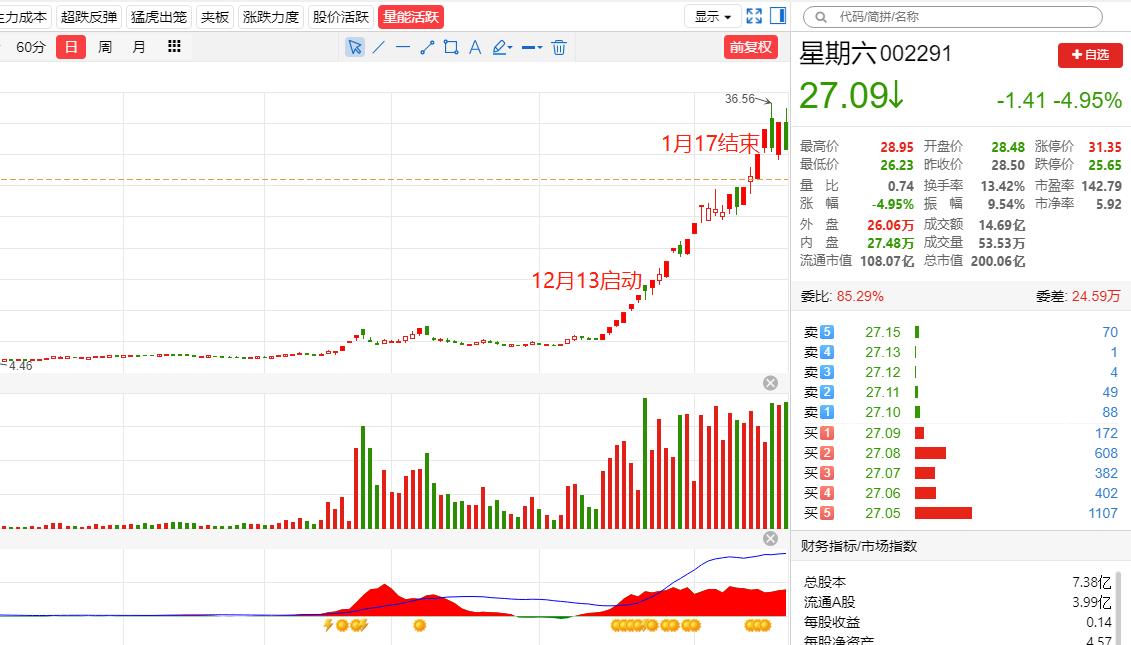Click the fullscreen chart icon
The width and height of the screenshot is (1131, 645).
753,15
